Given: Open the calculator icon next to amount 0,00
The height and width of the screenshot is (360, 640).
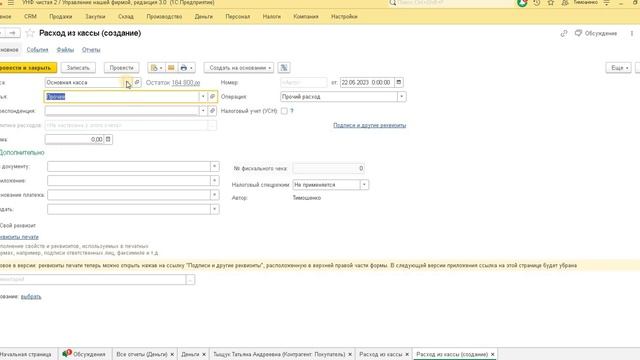Looking at the screenshot, I should [x=108, y=140].
